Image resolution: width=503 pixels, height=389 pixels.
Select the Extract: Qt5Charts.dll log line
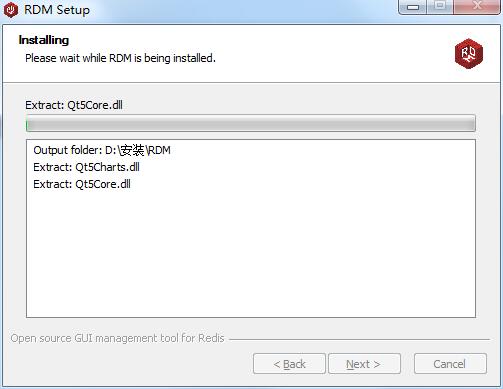pos(86,167)
